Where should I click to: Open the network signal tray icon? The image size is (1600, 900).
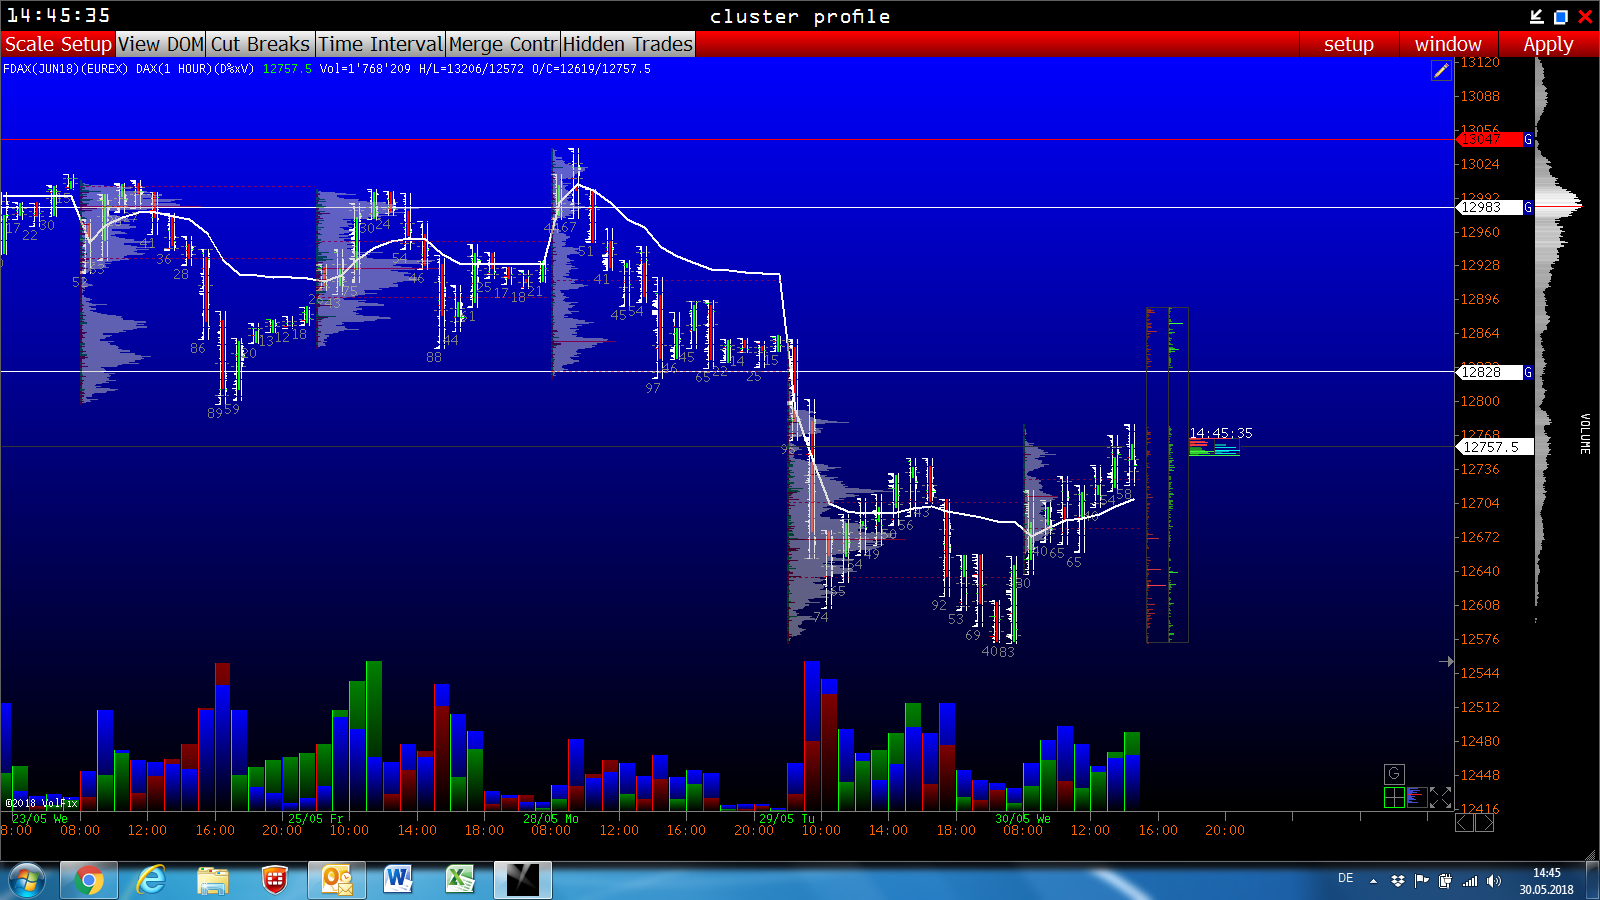(x=1470, y=881)
